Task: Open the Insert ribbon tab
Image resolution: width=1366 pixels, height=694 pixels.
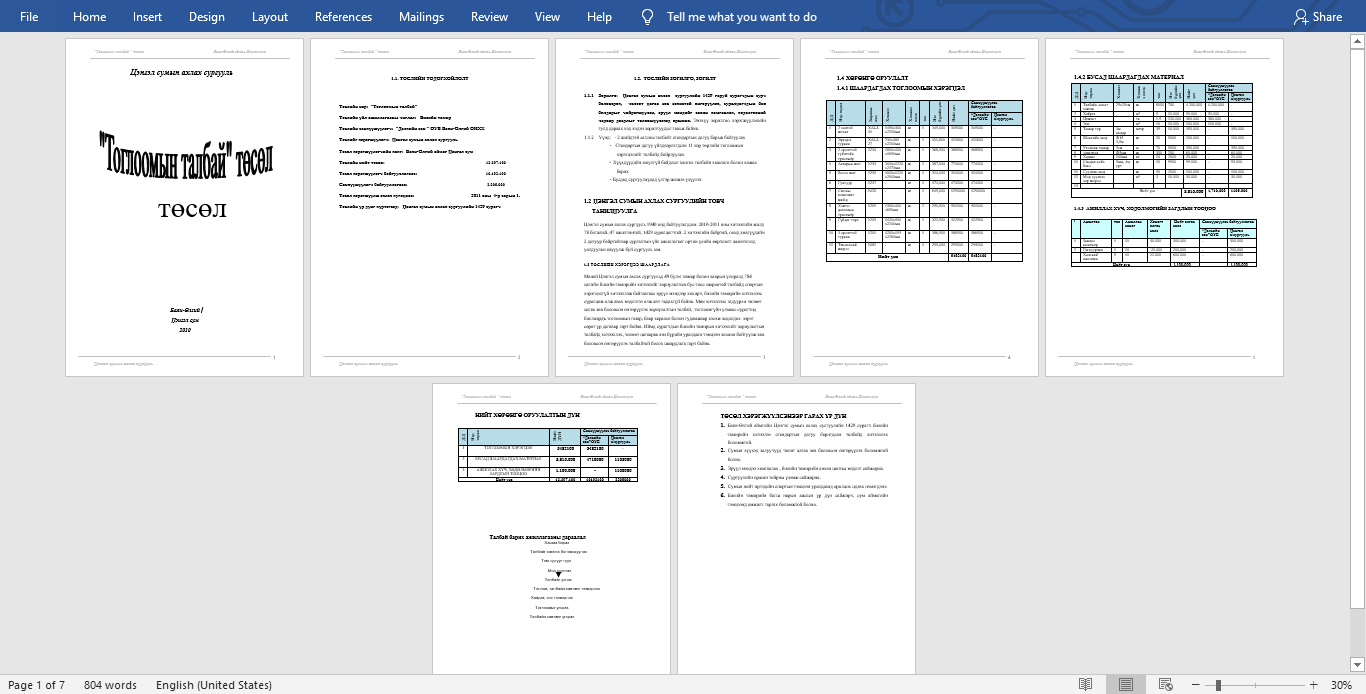Action: tap(147, 16)
